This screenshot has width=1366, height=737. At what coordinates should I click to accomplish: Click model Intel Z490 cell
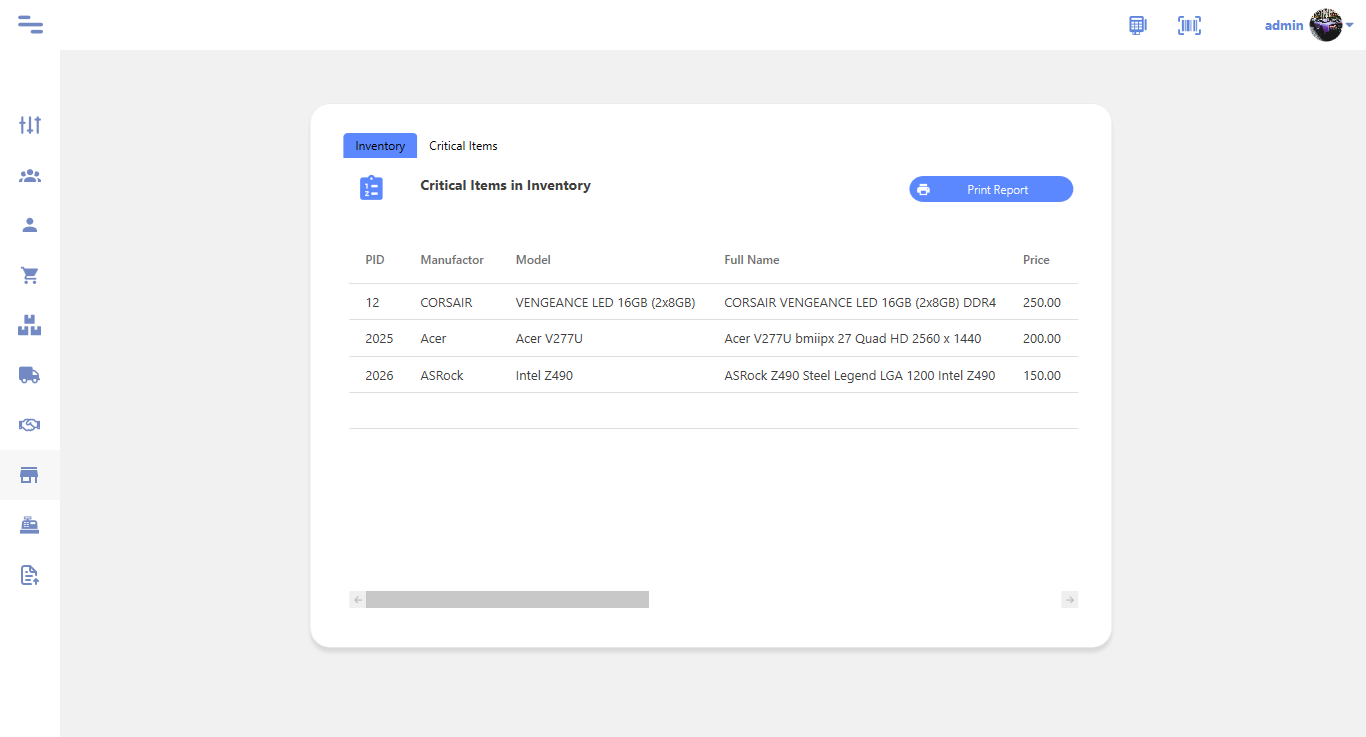pyautogui.click(x=544, y=376)
